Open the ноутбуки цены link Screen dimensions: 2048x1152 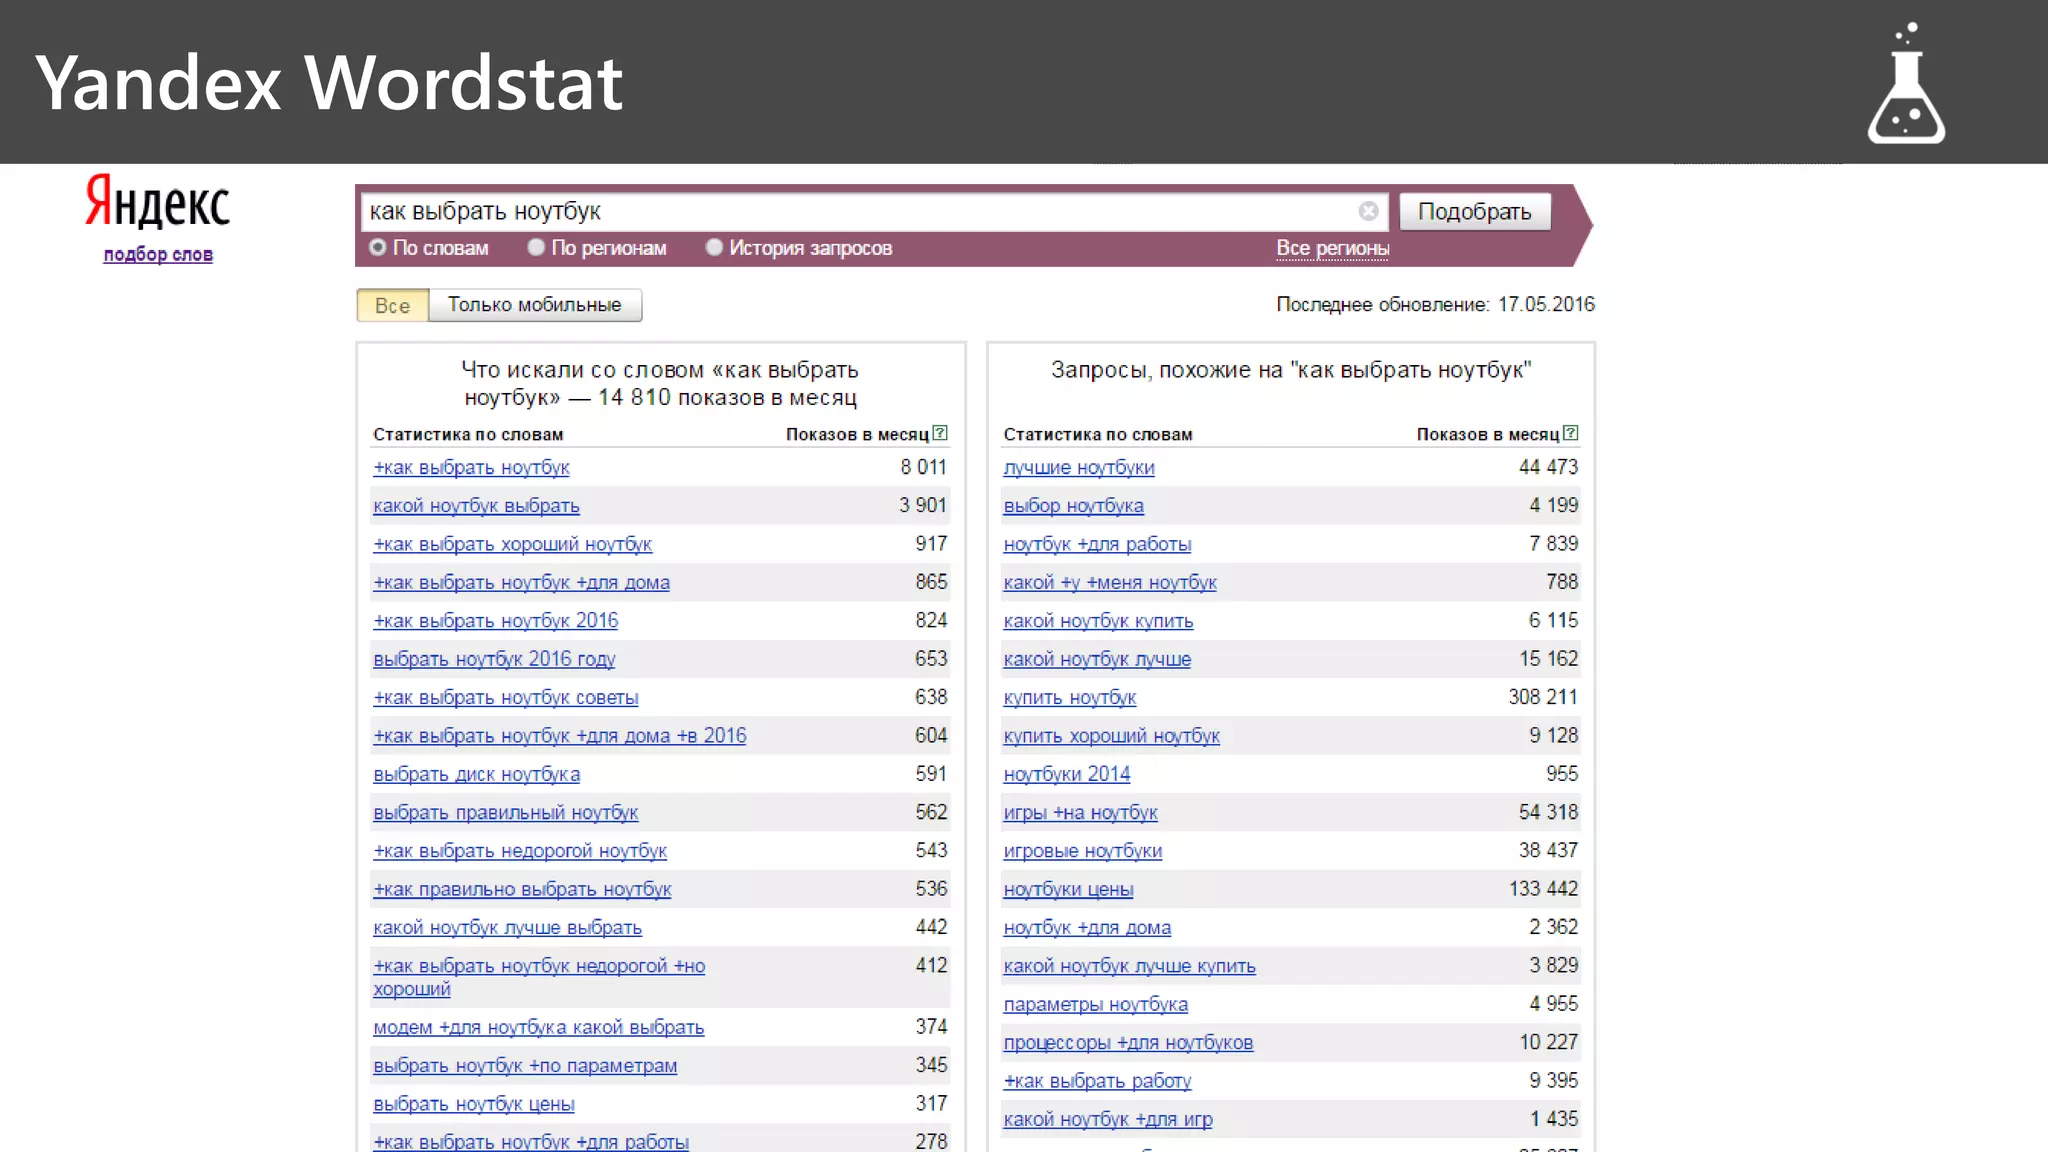[1068, 889]
